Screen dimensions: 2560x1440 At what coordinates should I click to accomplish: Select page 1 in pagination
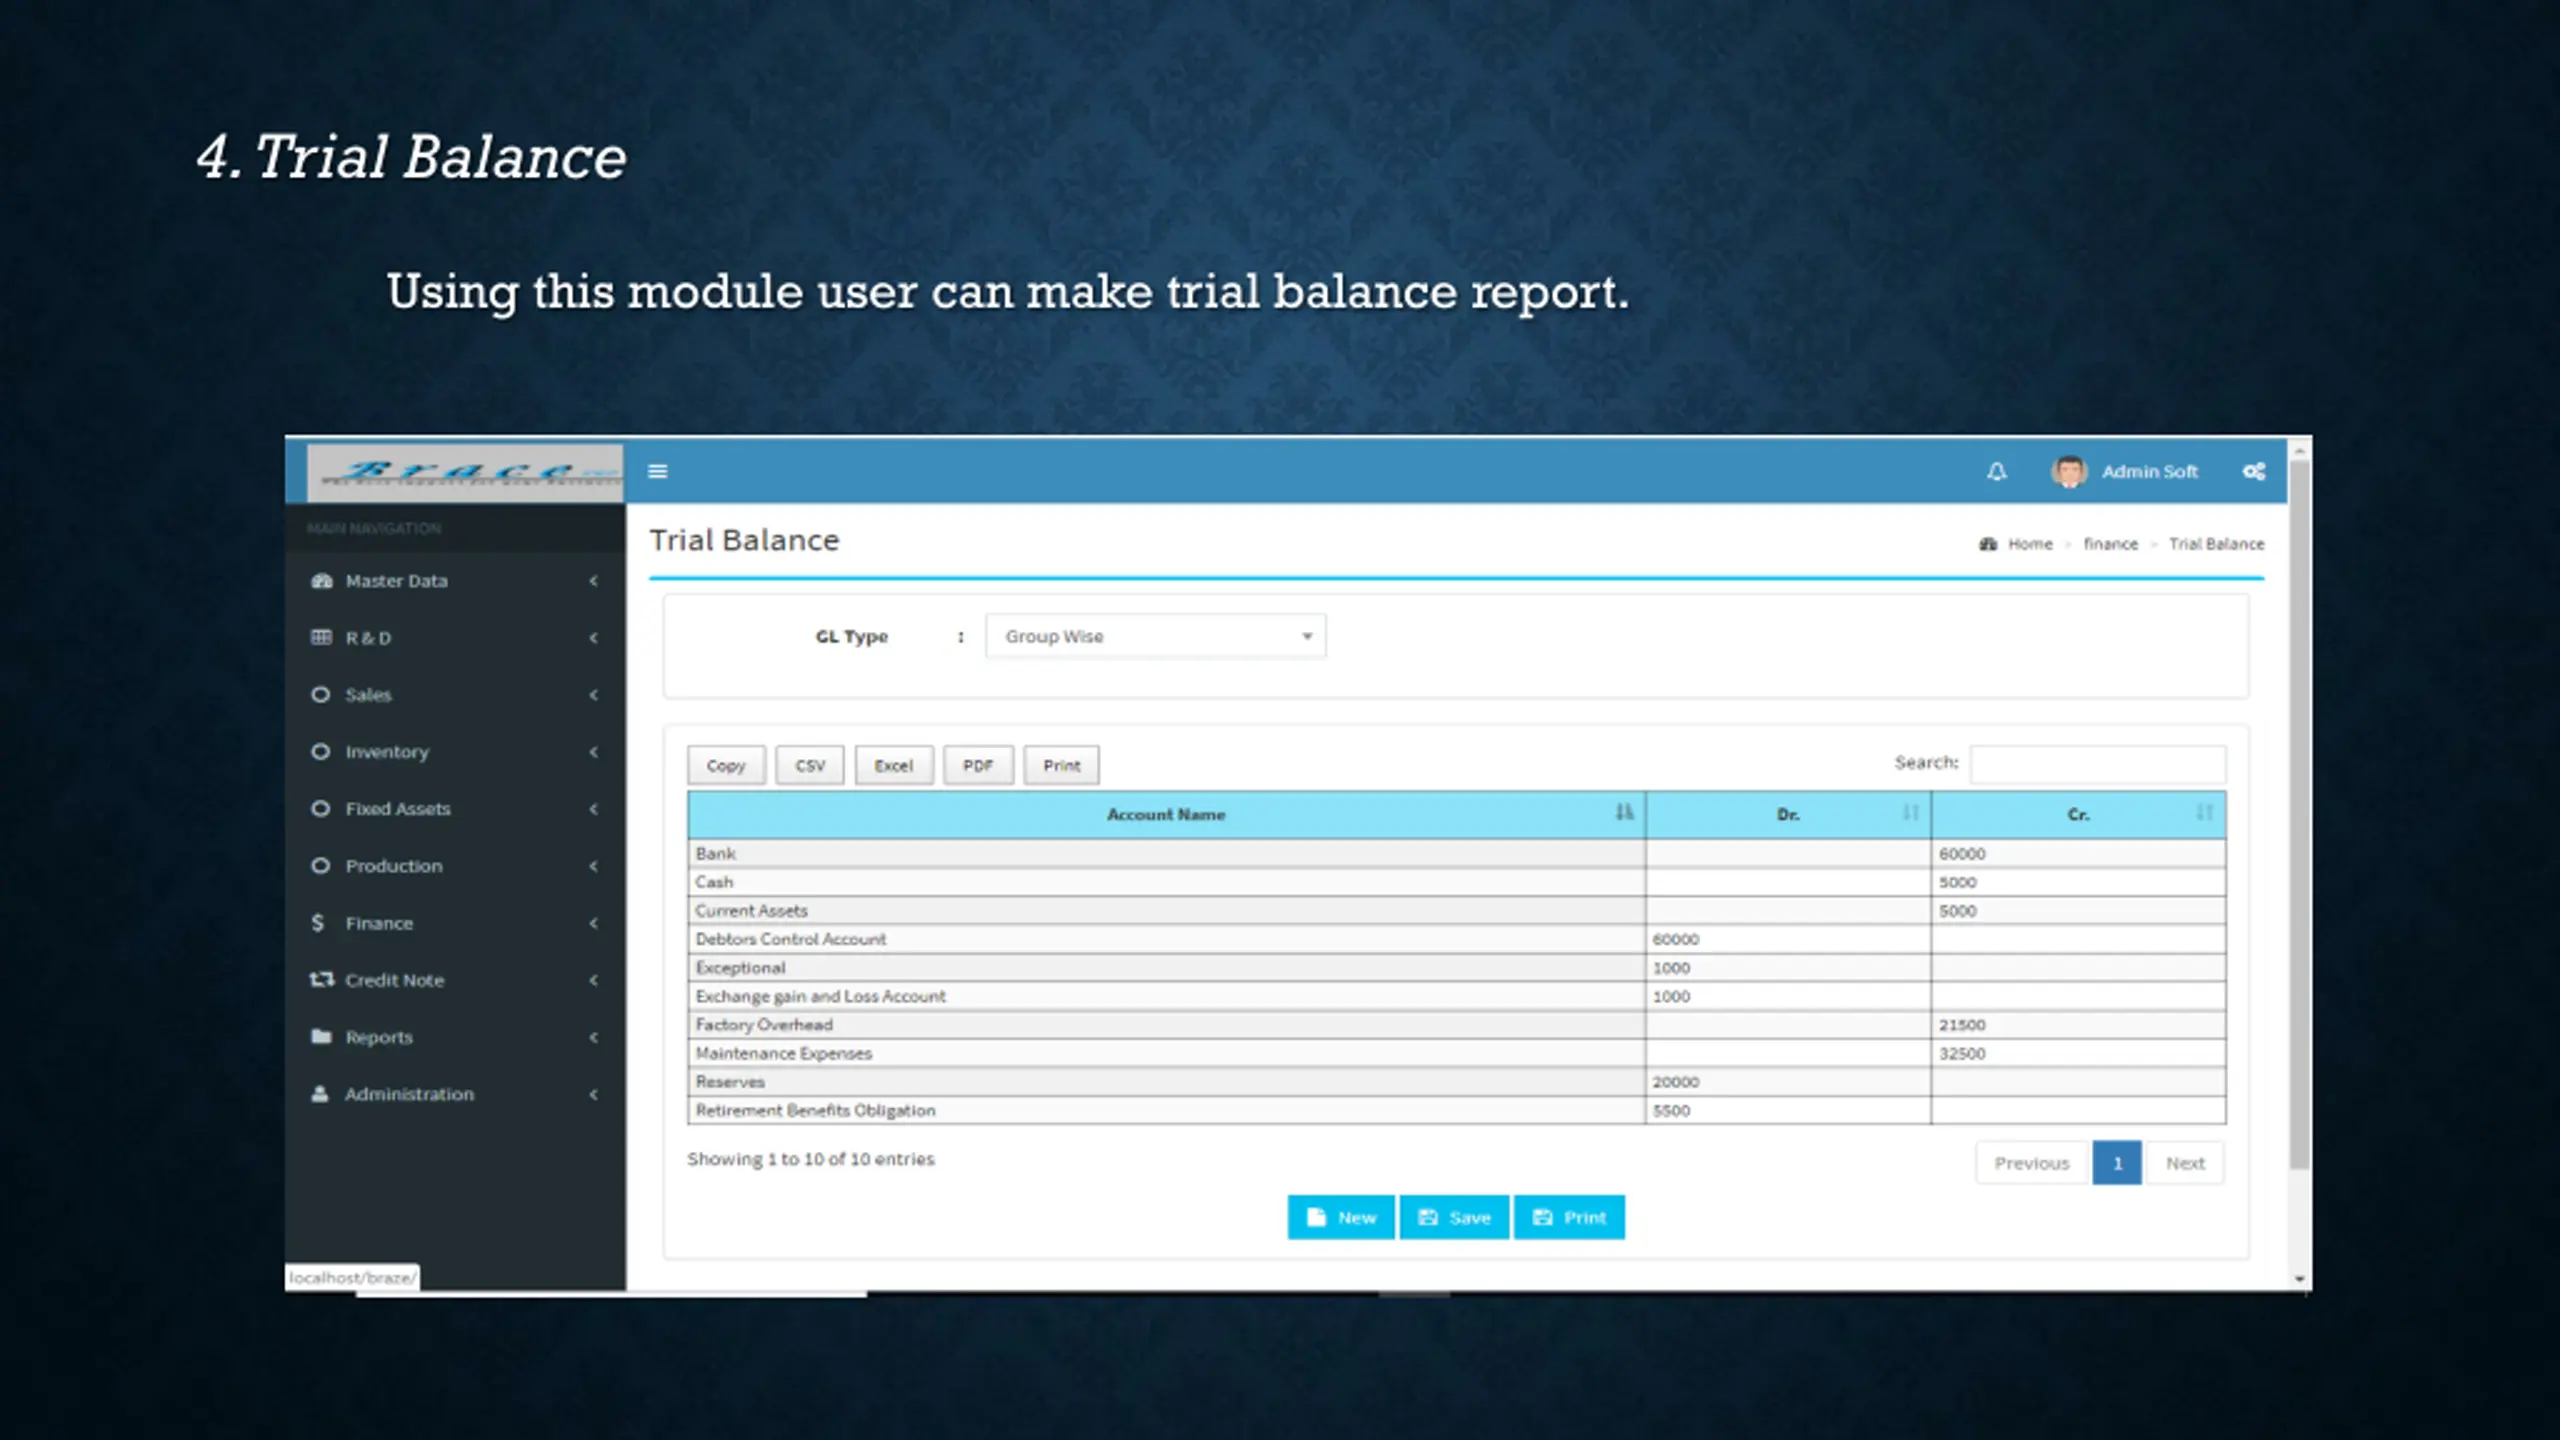2117,1163
